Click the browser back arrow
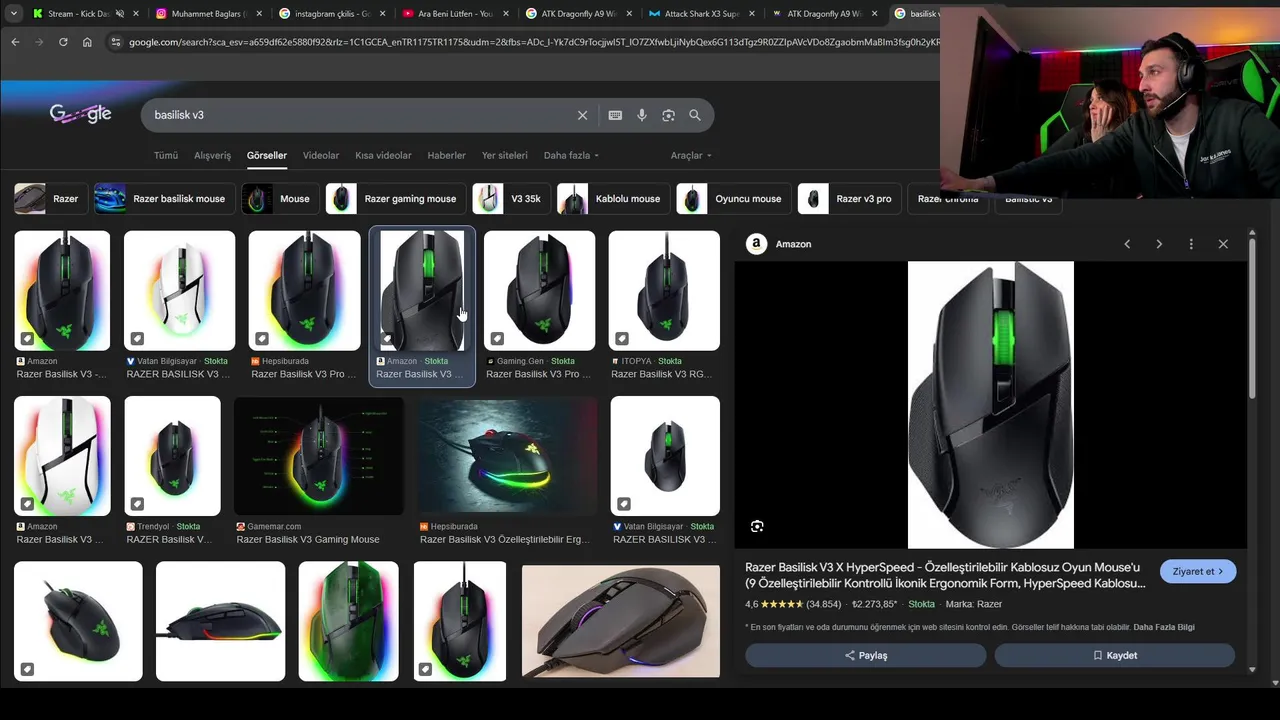The image size is (1280, 720). (15, 42)
